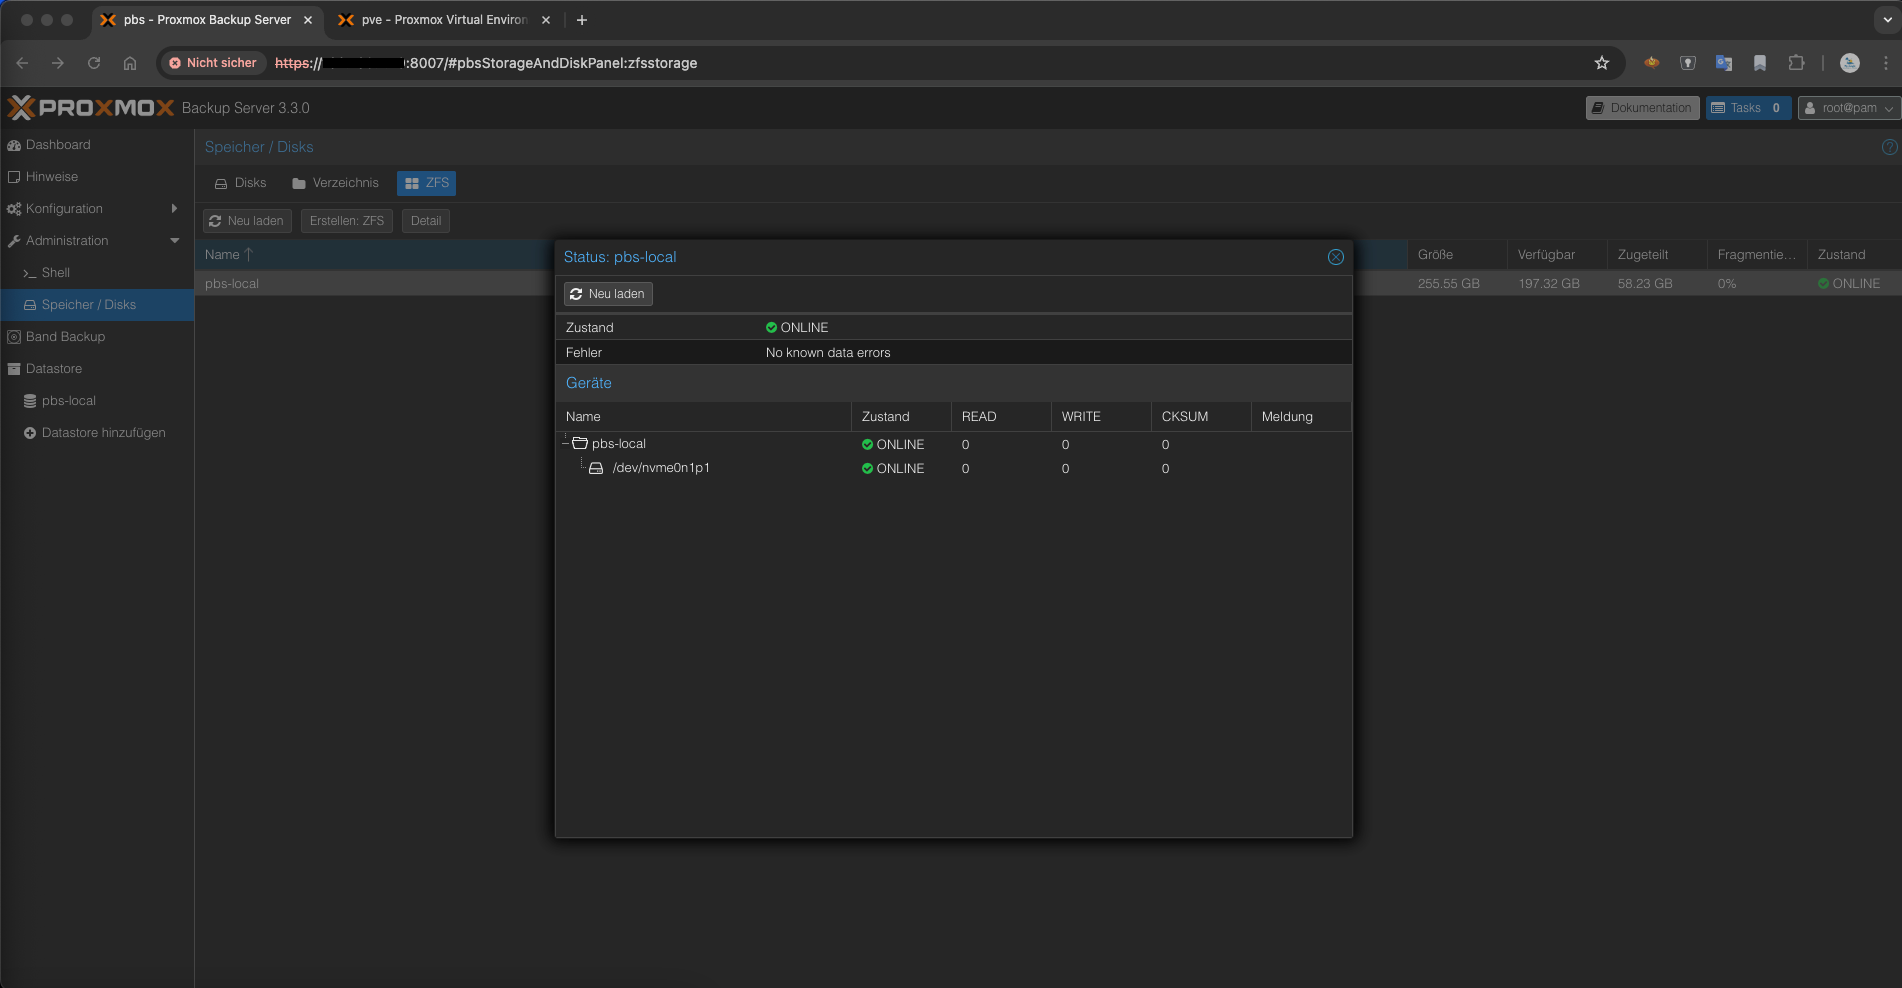Collapse the pbs-local device tree in the dialog
This screenshot has width=1902, height=988.
(566, 443)
